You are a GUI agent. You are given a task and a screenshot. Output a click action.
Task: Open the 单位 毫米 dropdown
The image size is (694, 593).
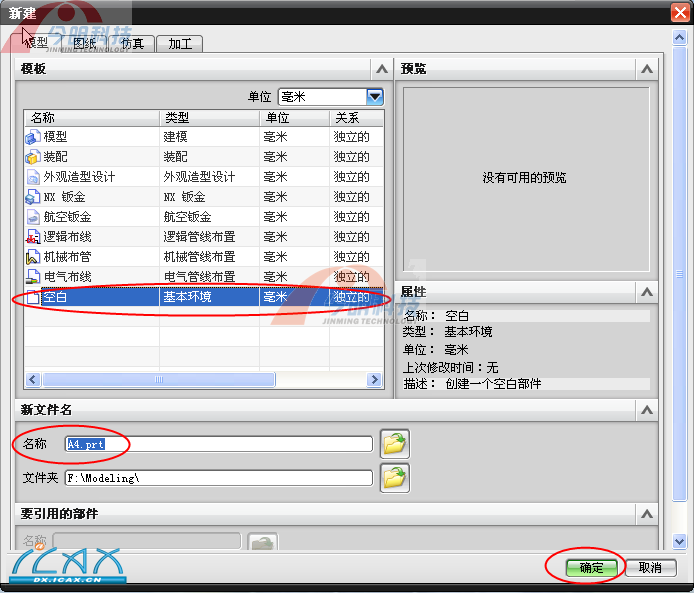375,96
